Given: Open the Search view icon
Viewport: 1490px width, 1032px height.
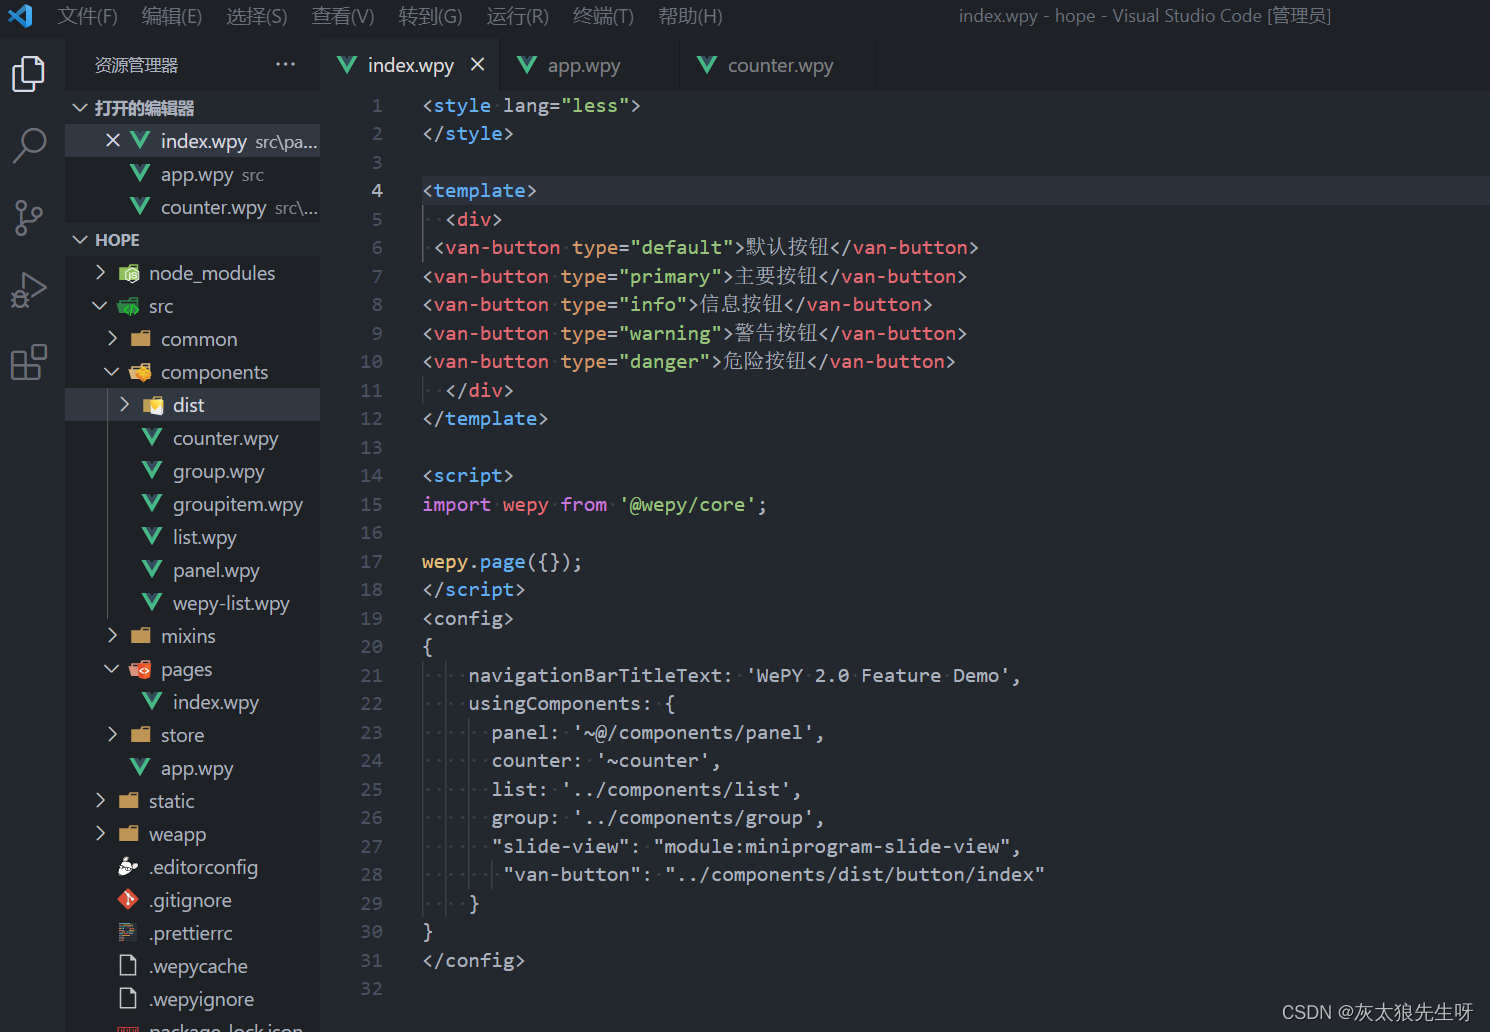Looking at the screenshot, I should click(x=28, y=146).
